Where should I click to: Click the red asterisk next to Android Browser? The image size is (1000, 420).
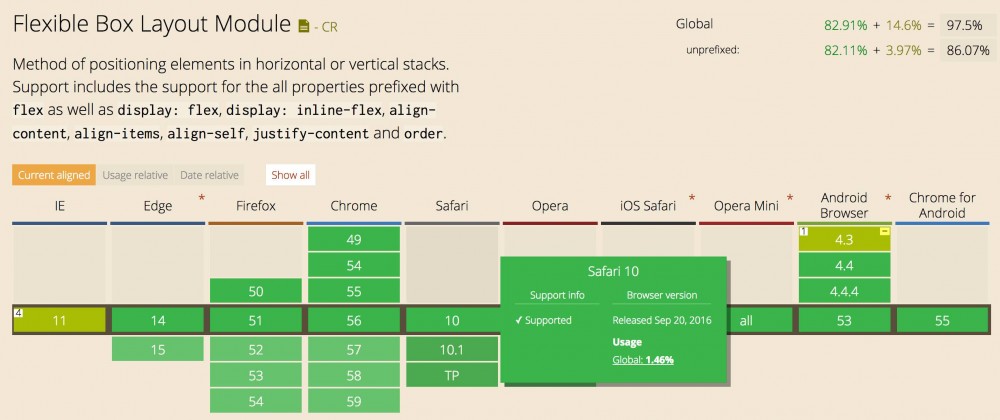point(888,199)
